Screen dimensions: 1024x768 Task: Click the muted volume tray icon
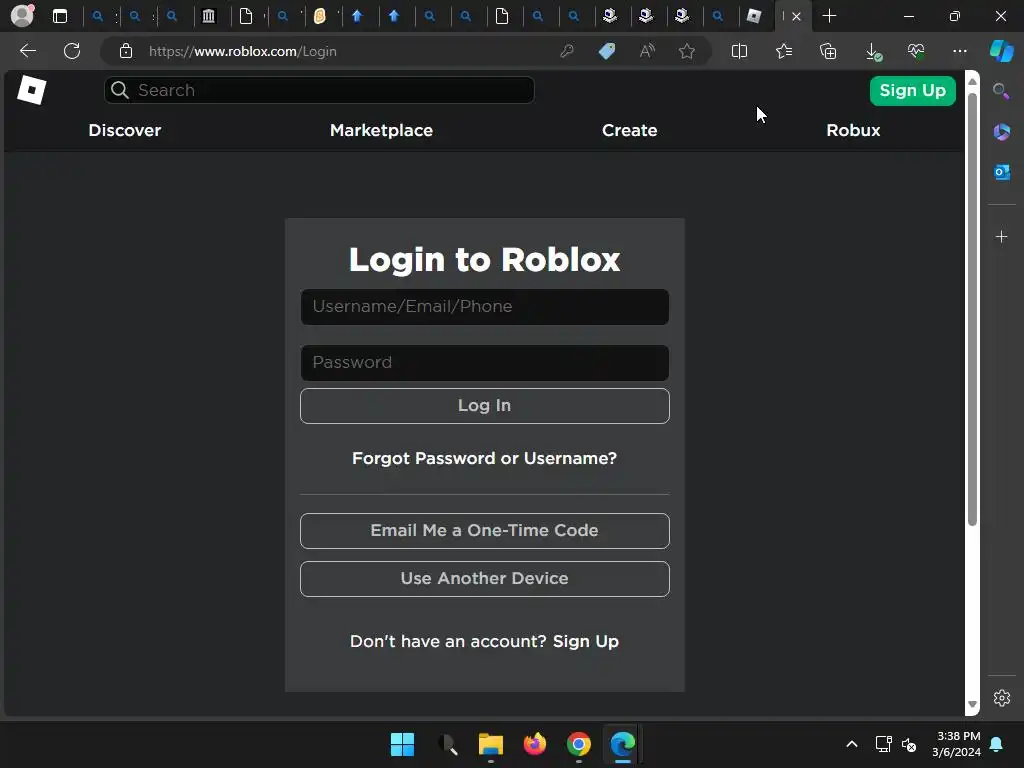pyautogui.click(x=909, y=744)
